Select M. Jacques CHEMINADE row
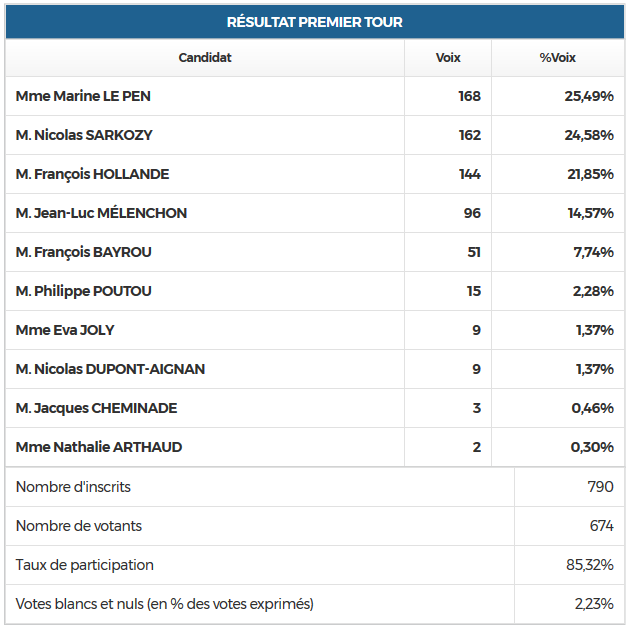Screen dimensions: 632x630 point(96,408)
